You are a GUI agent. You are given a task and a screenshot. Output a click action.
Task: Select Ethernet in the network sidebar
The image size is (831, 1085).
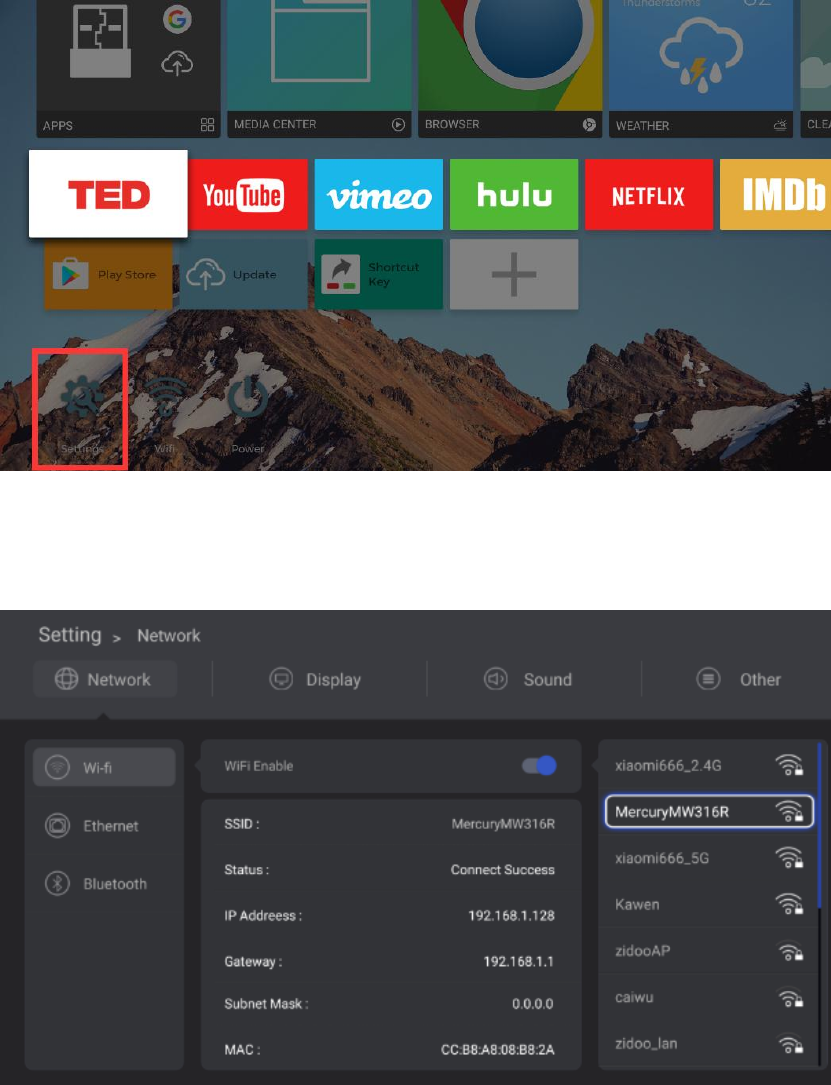pyautogui.click(x=104, y=826)
